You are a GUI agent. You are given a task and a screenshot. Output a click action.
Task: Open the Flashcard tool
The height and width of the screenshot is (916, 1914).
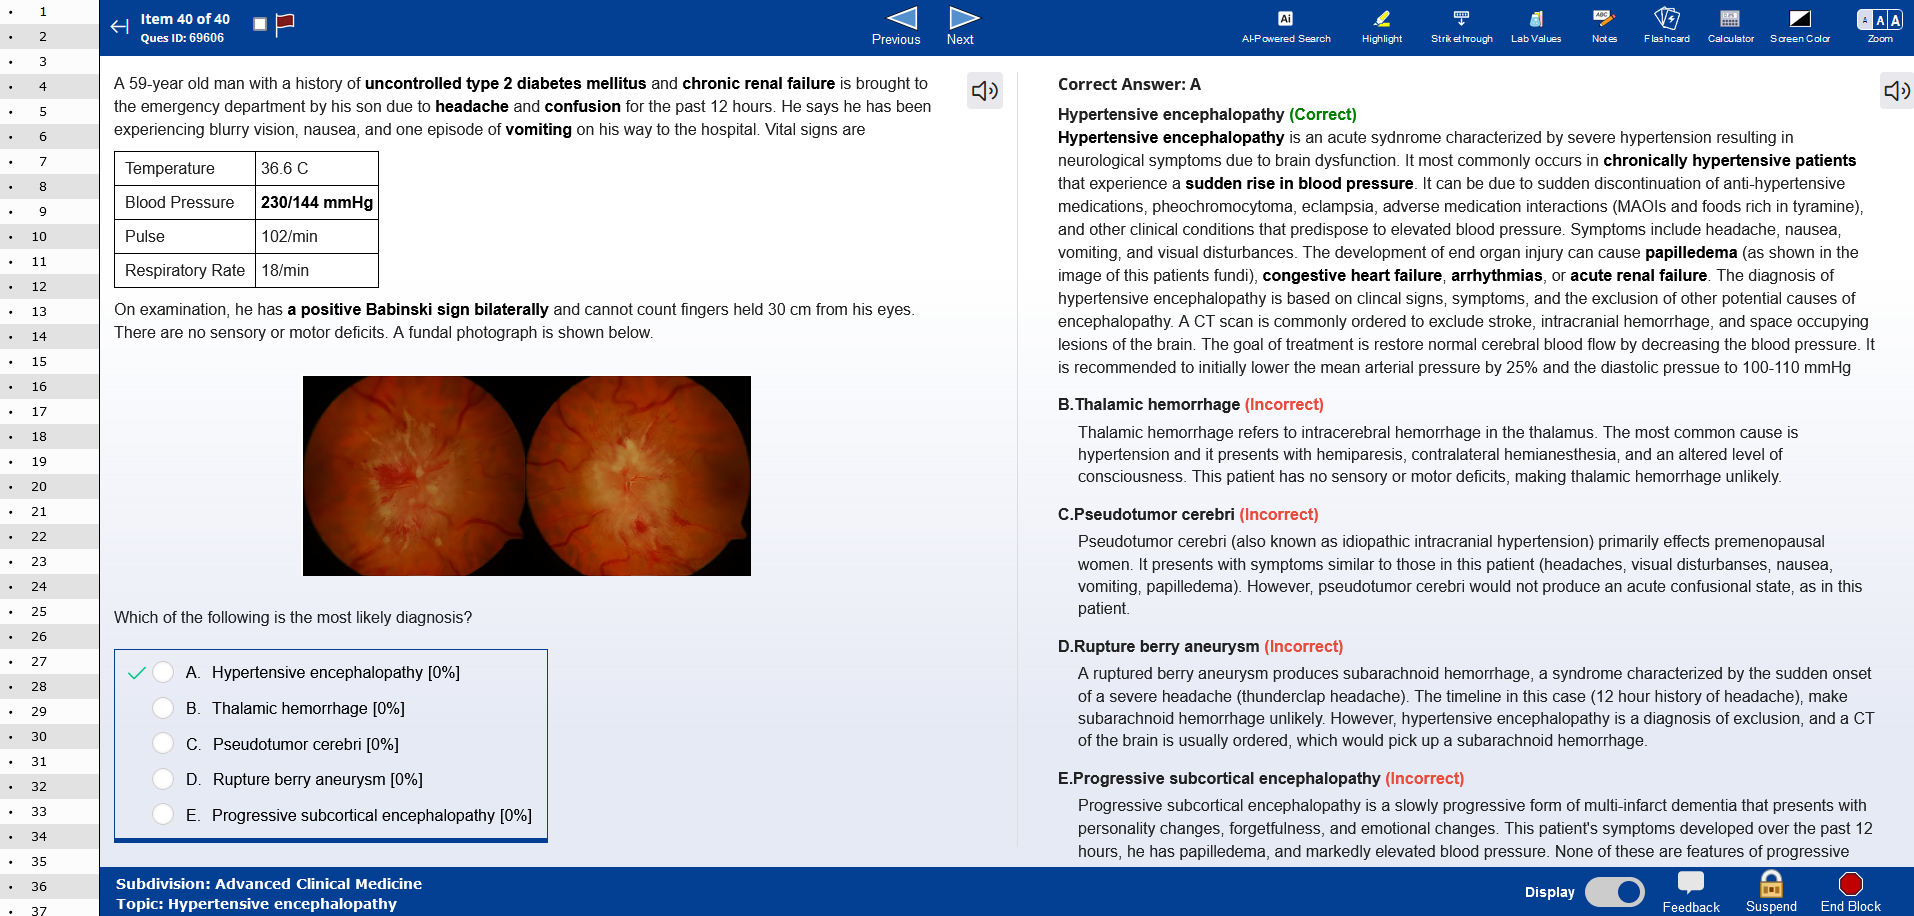1667,27
